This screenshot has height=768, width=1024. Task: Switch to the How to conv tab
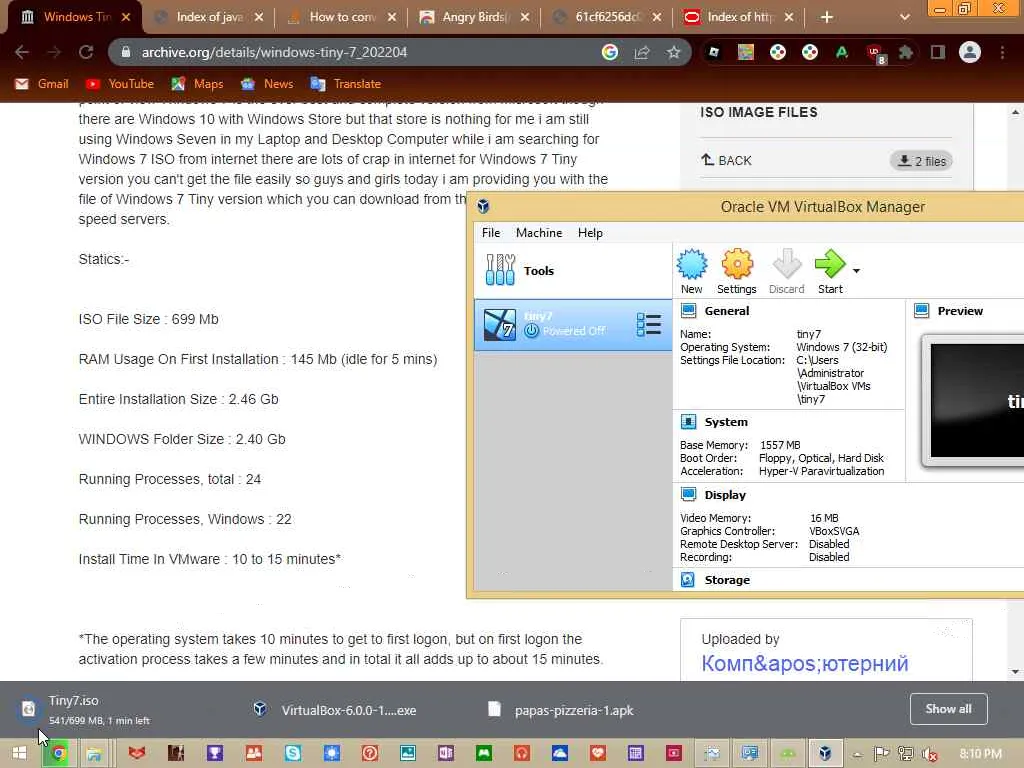342,17
